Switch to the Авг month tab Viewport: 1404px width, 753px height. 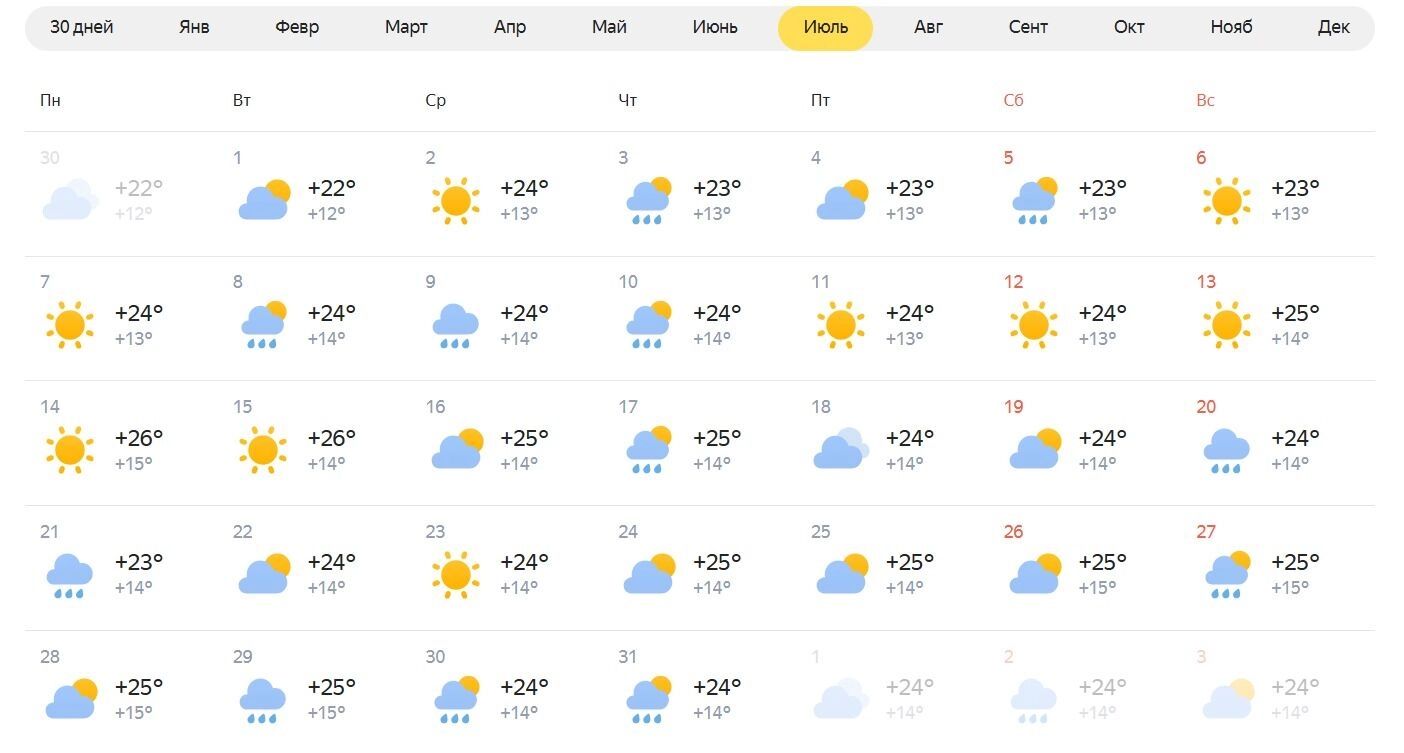pos(928,27)
